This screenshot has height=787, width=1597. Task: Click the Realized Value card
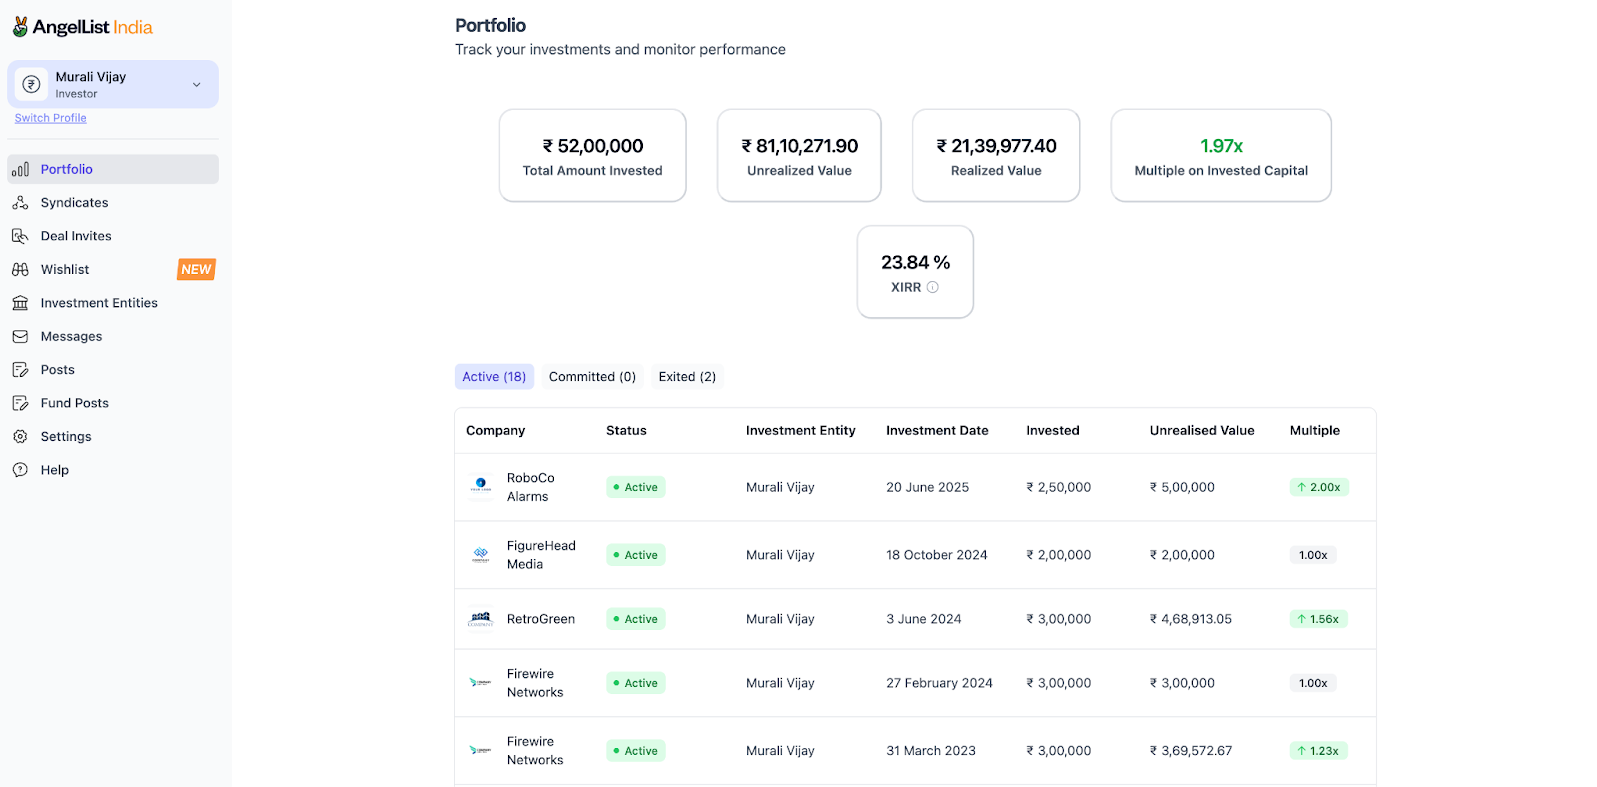point(996,156)
